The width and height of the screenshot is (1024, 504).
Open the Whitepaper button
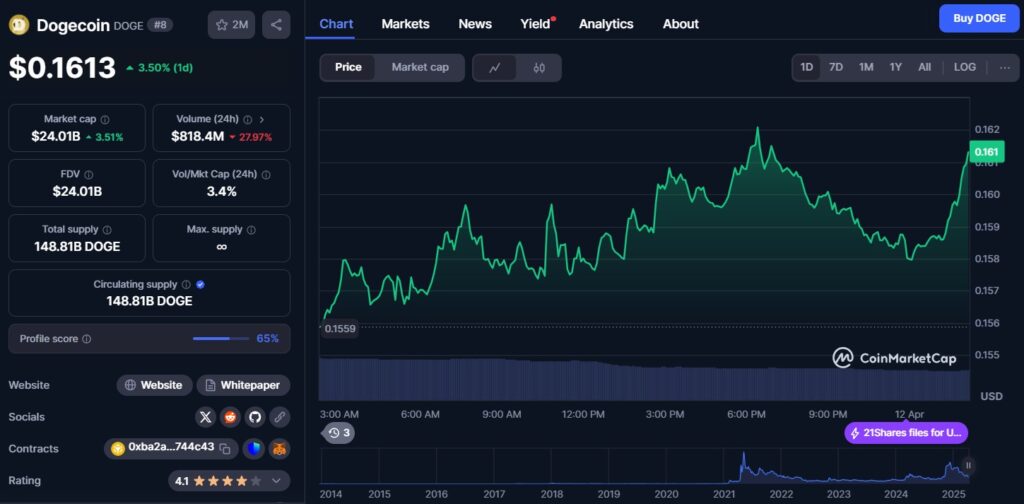(x=244, y=385)
